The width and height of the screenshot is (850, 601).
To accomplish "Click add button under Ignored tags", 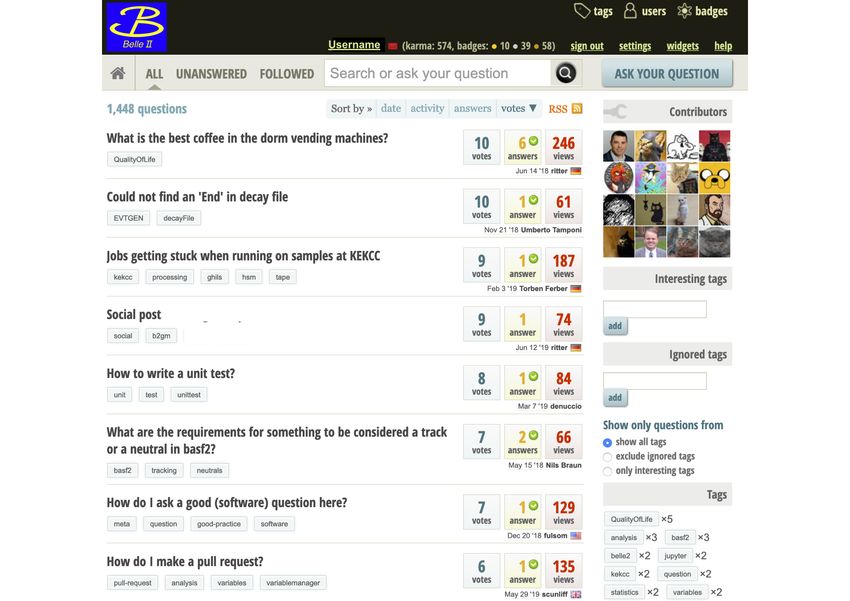I will click(x=615, y=398).
